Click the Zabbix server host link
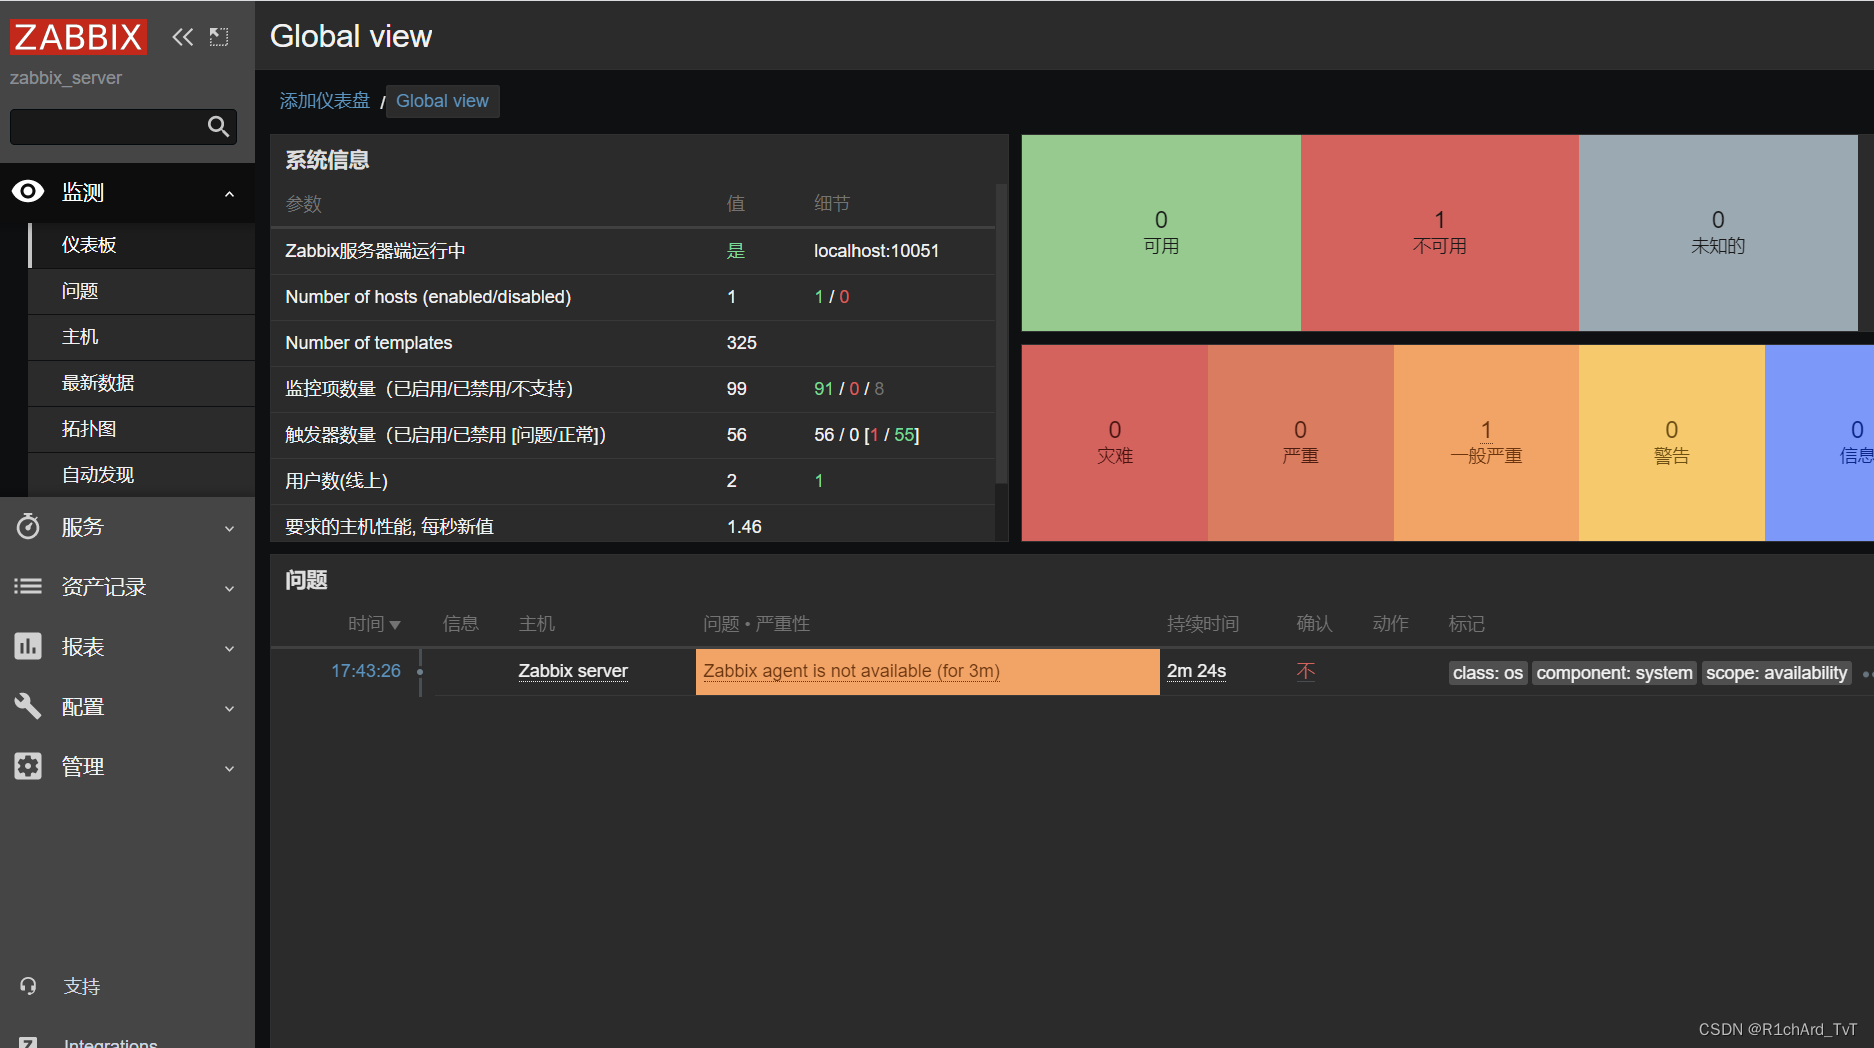Screen dimensions: 1874x1048 click(573, 671)
